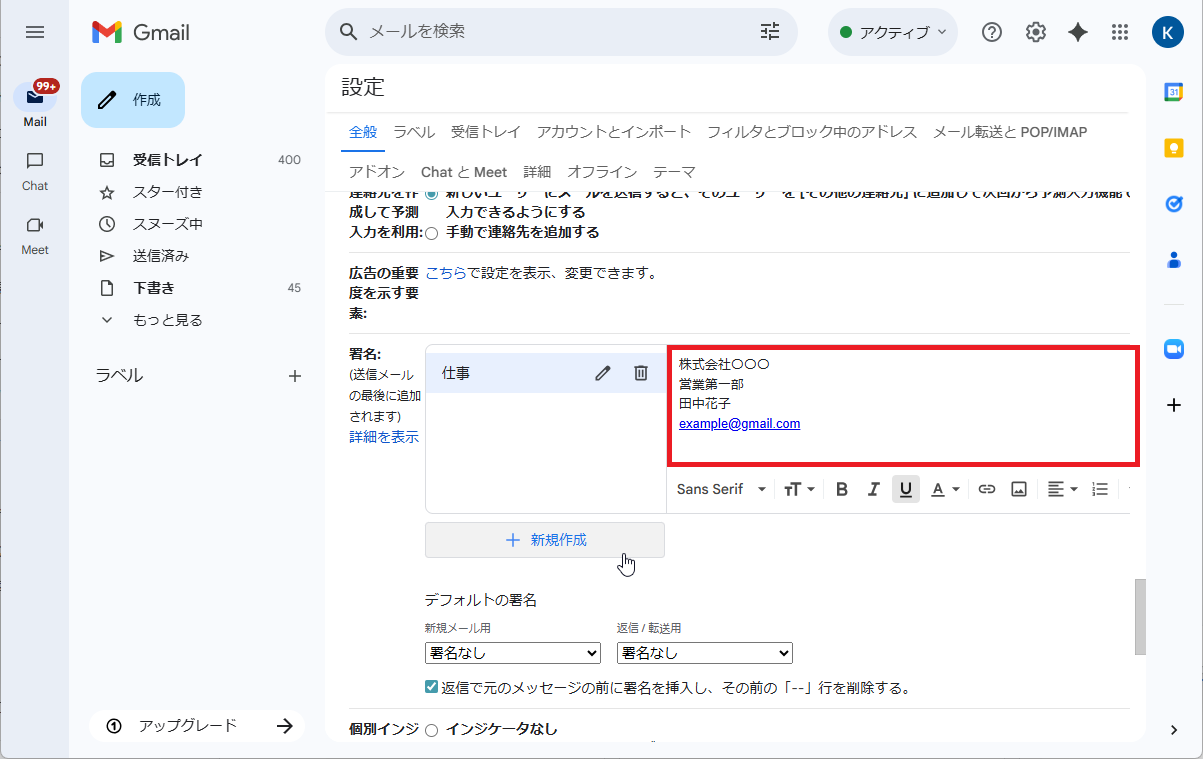Switch to the ラベル settings tab
Screen dimensions: 1203x760
pos(413,131)
